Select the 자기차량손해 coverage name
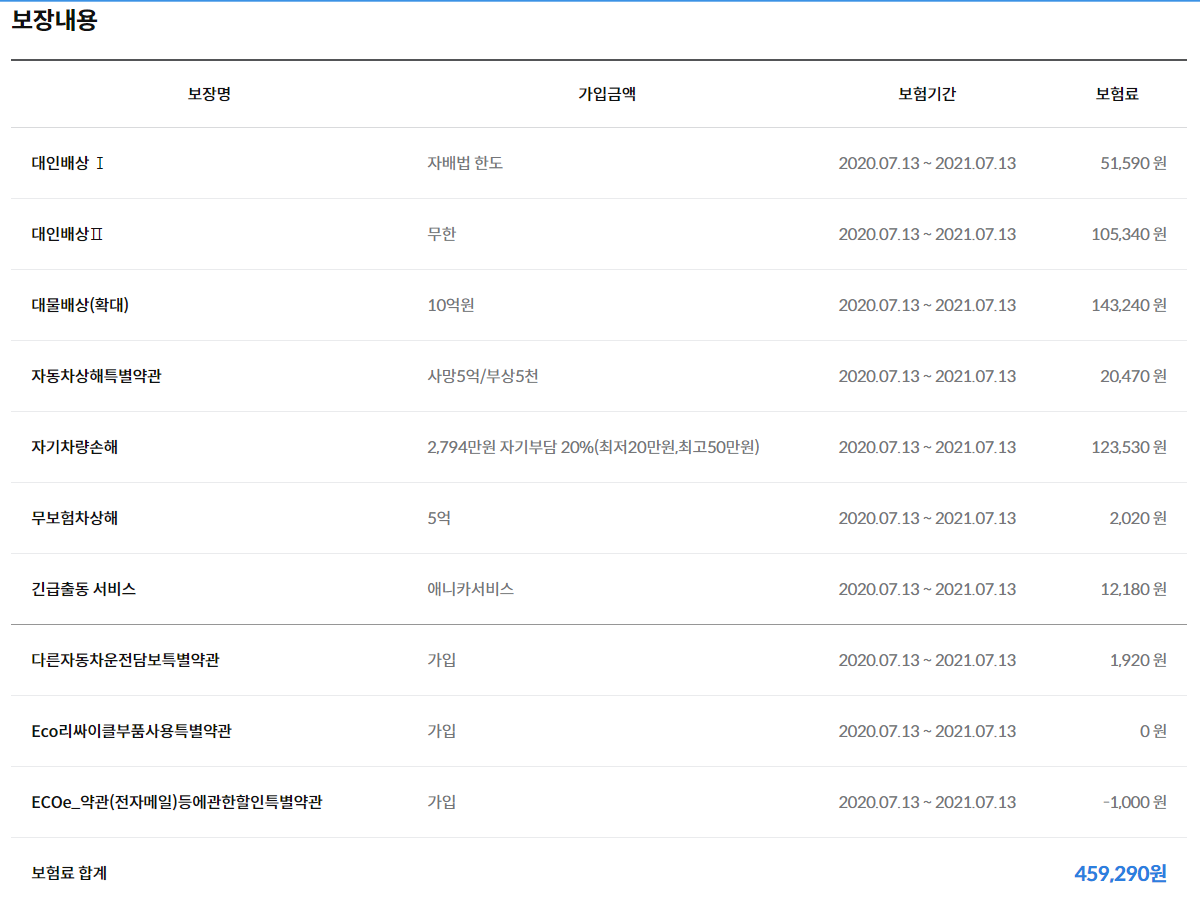 [x=75, y=447]
